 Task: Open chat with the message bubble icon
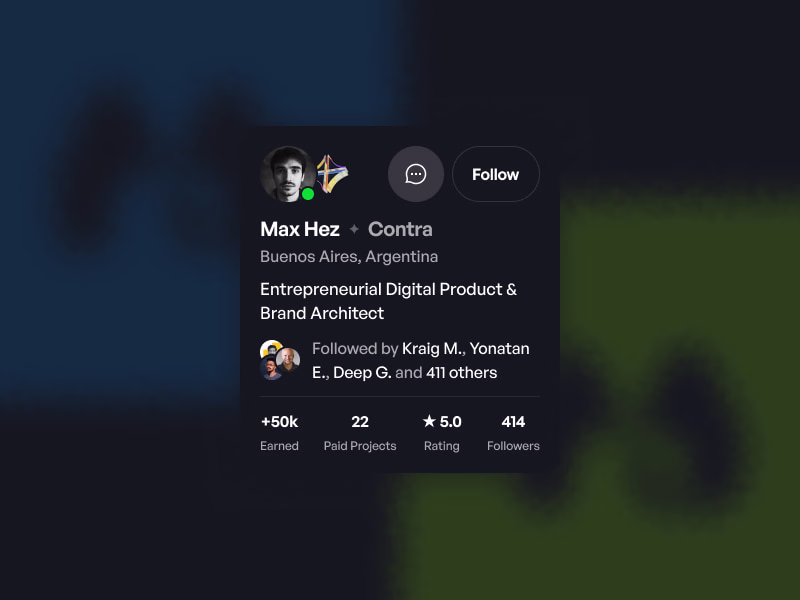coord(415,174)
